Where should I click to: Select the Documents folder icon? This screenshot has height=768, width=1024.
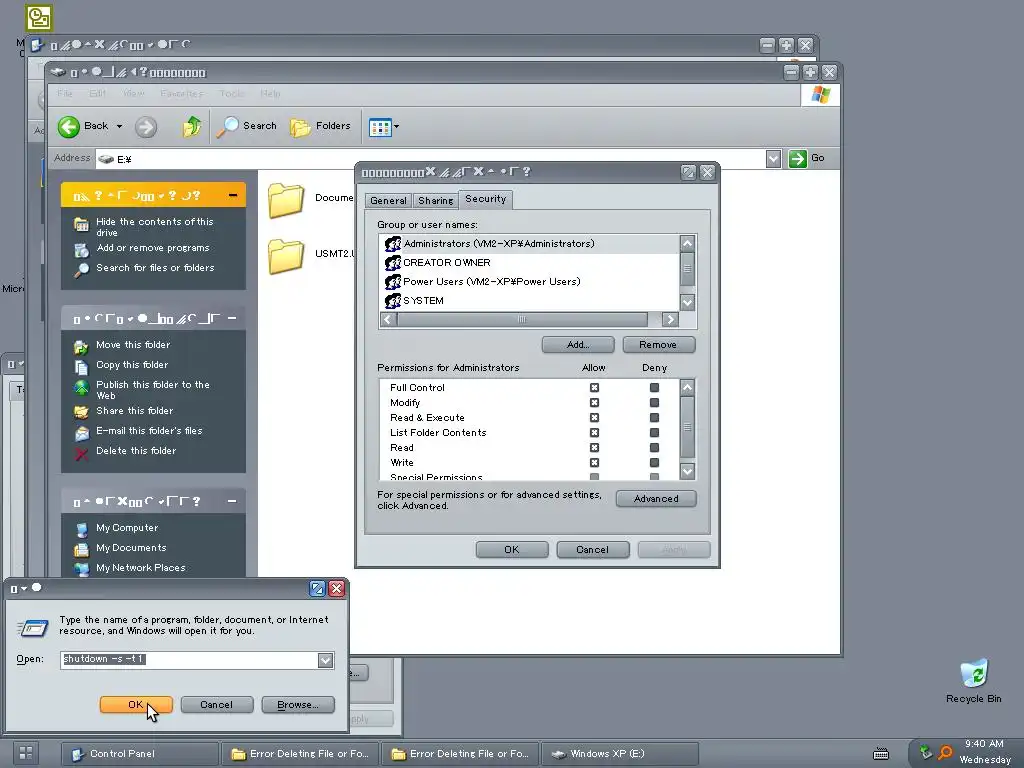pyautogui.click(x=286, y=200)
